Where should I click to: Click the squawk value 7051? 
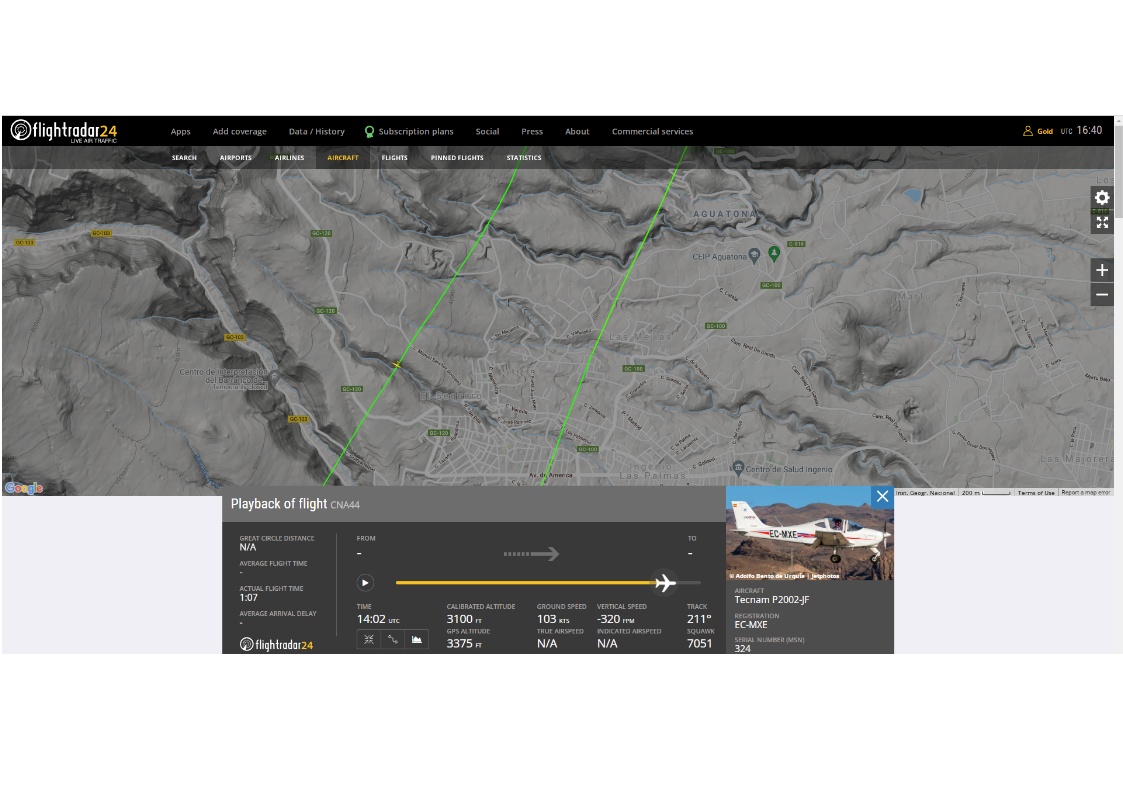click(700, 643)
